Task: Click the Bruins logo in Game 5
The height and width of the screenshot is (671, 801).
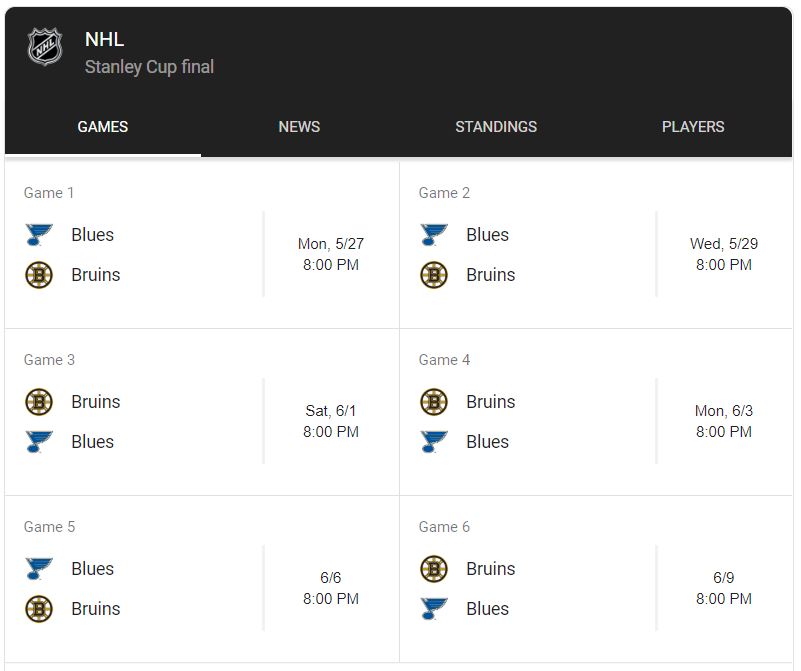Action: (39, 609)
